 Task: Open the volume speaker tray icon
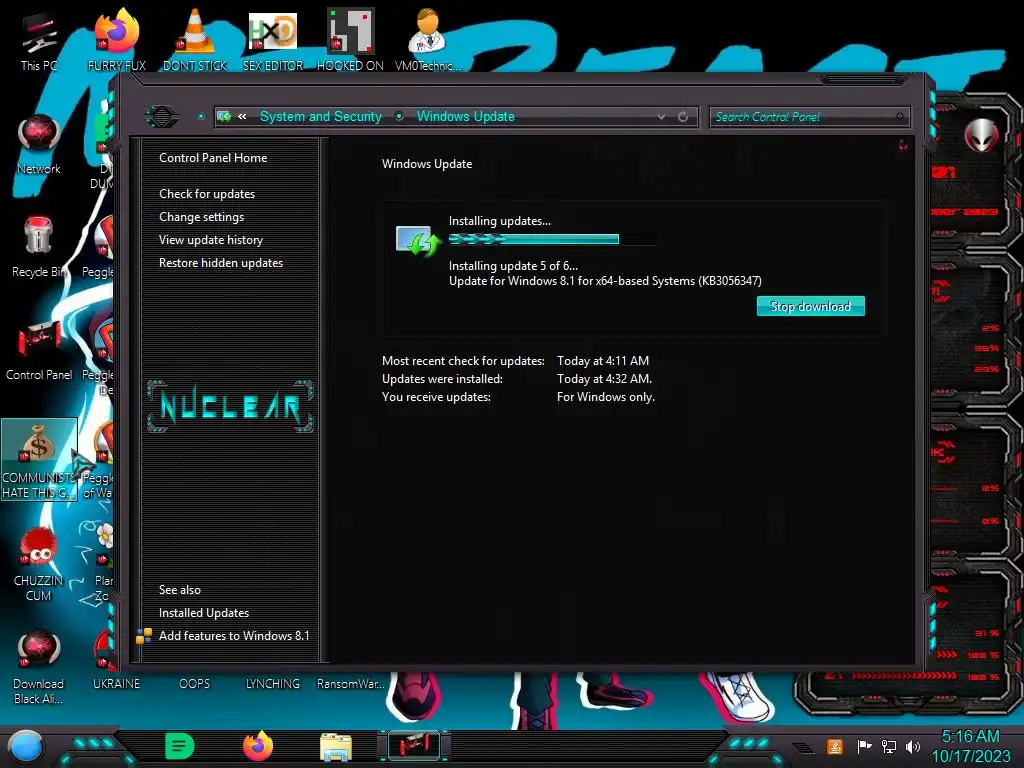click(x=913, y=746)
